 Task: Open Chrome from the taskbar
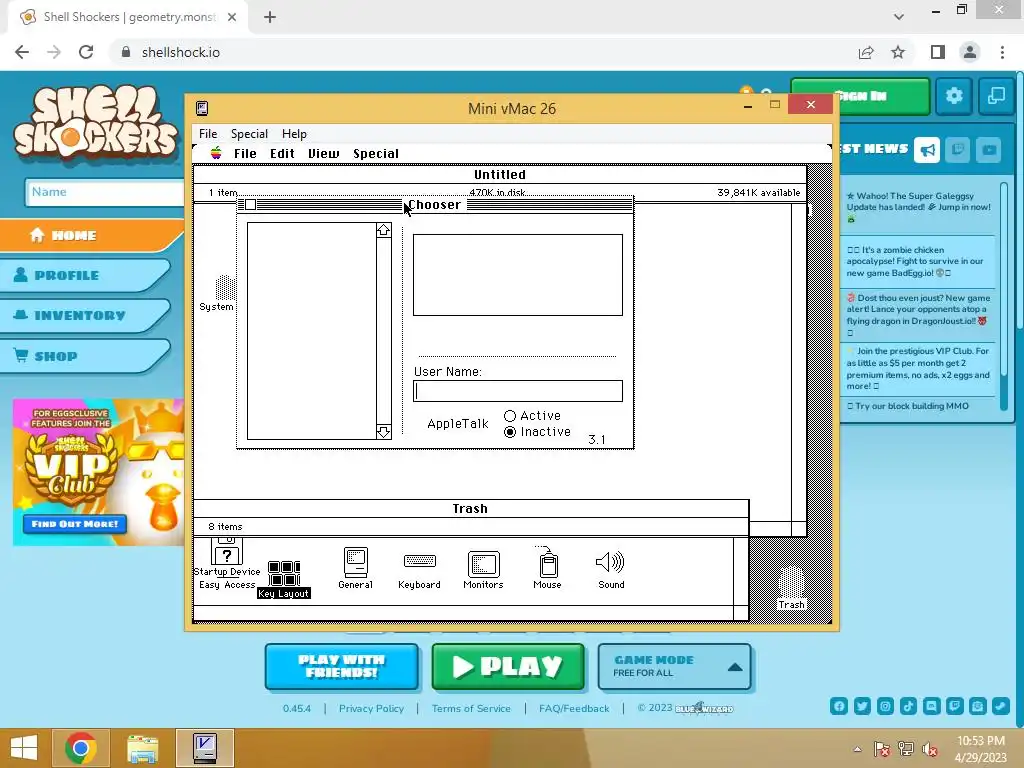(x=81, y=748)
